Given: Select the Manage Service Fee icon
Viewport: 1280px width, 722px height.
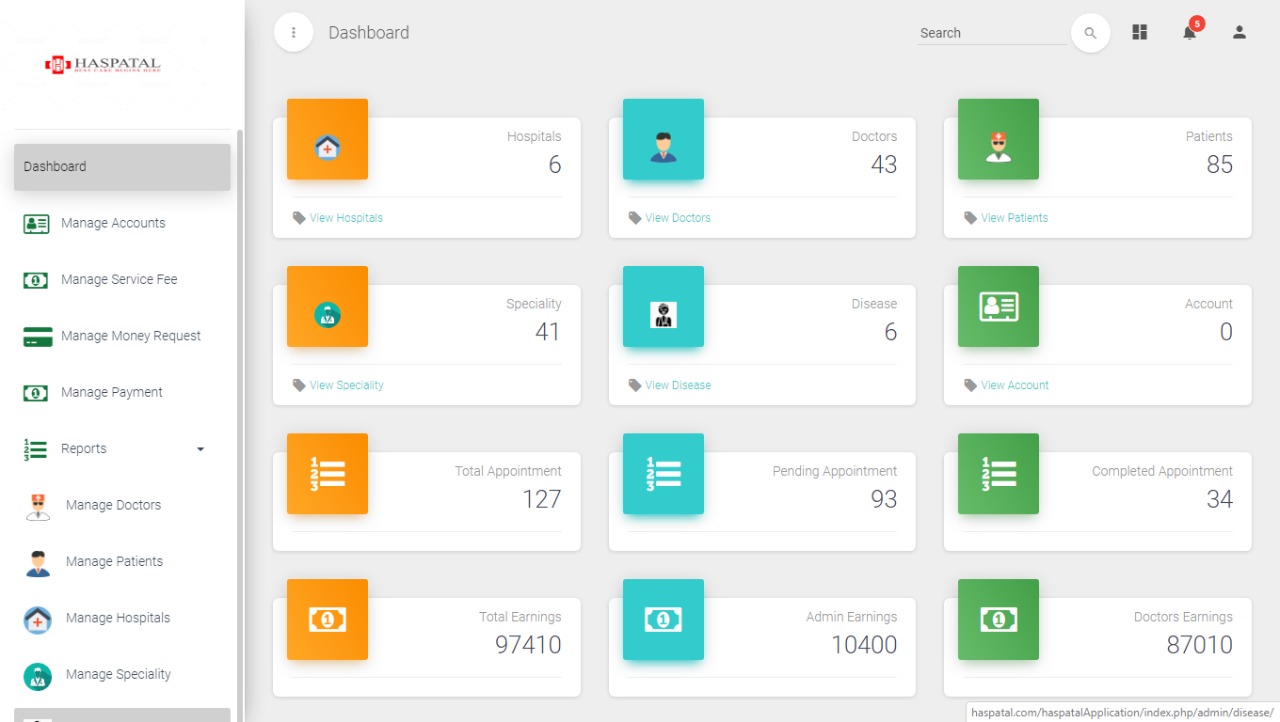Looking at the screenshot, I should [36, 281].
